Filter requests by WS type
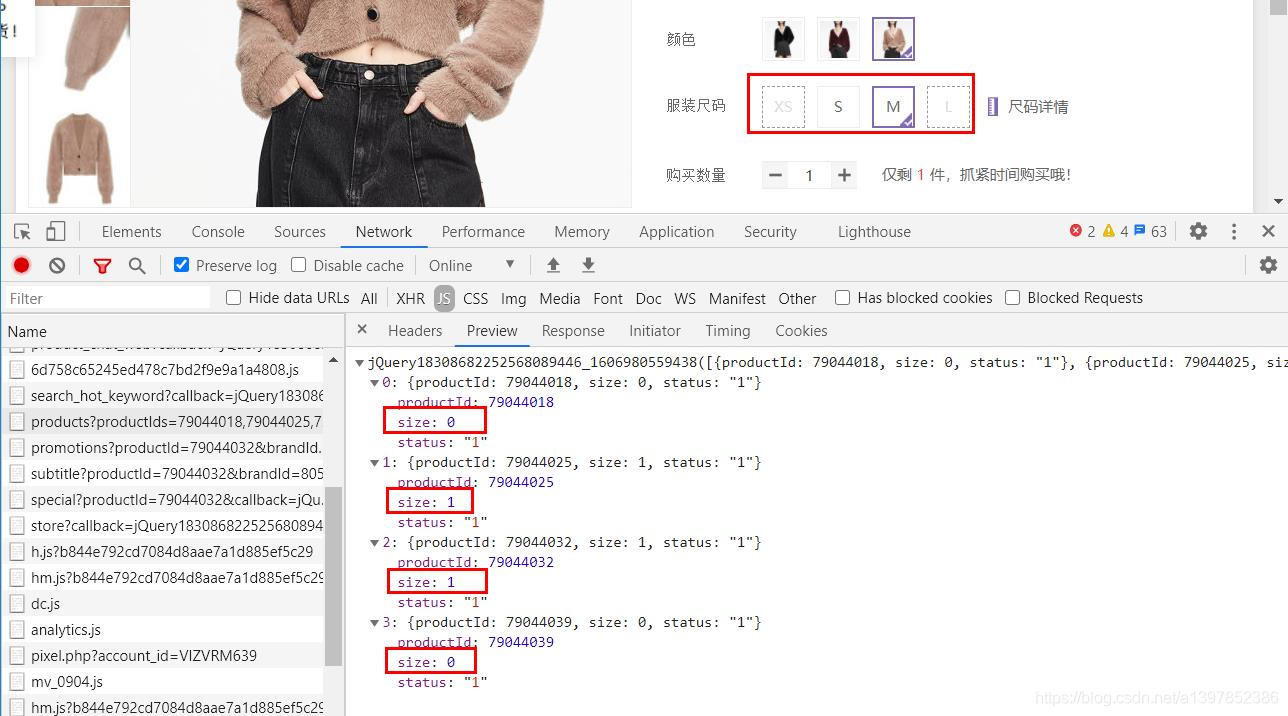 [x=685, y=298]
